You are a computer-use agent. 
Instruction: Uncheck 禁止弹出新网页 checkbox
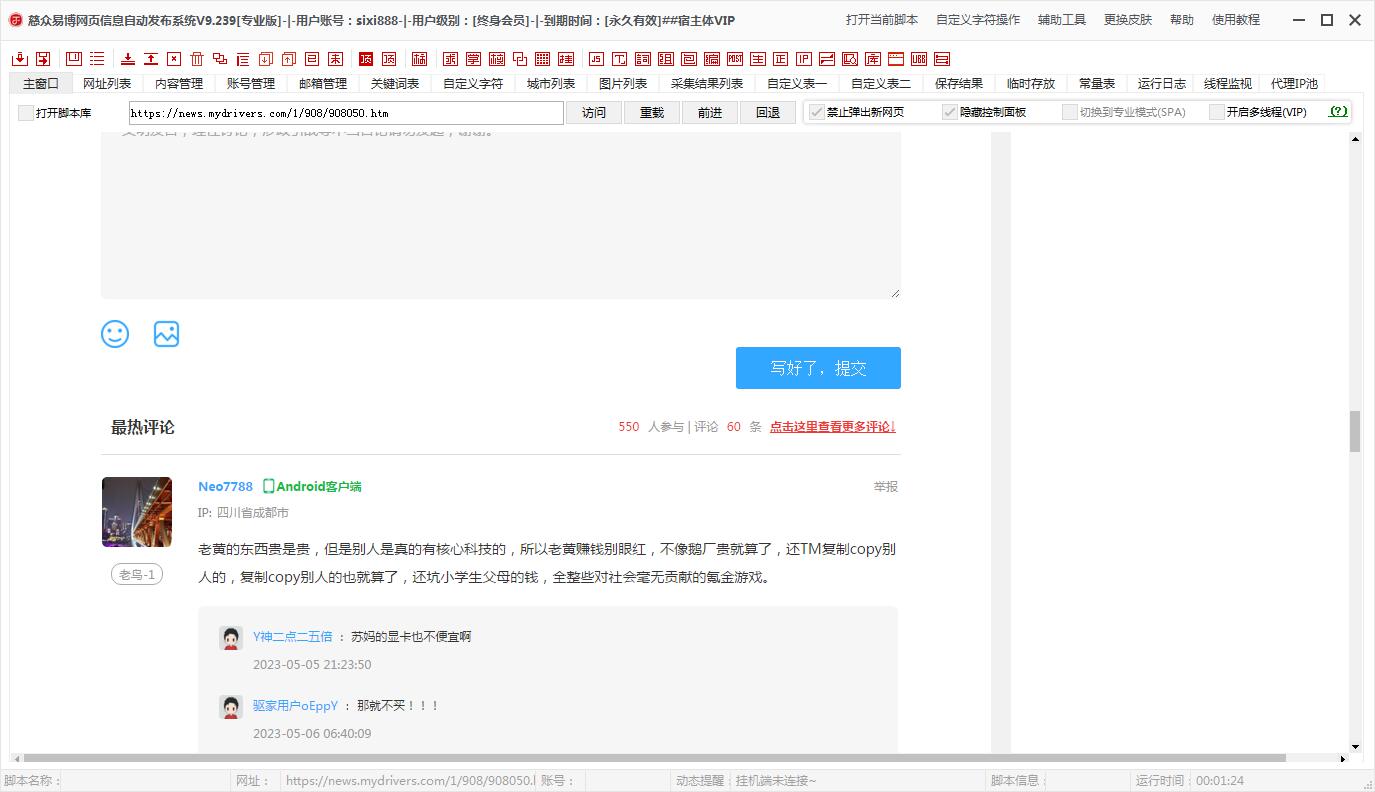pyautogui.click(x=817, y=112)
